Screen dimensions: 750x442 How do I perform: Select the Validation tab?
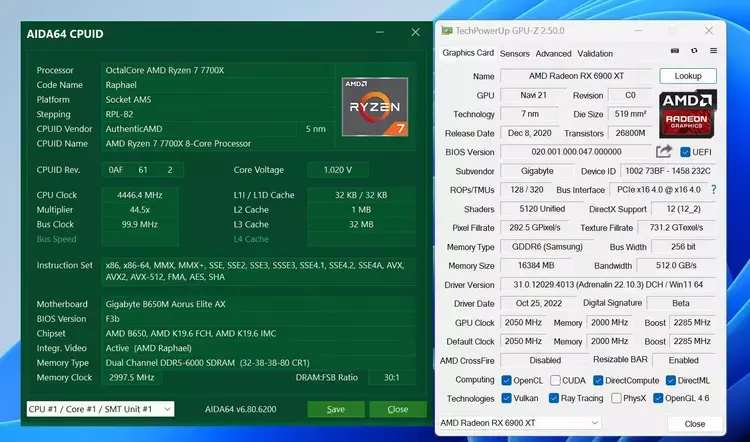coord(595,53)
